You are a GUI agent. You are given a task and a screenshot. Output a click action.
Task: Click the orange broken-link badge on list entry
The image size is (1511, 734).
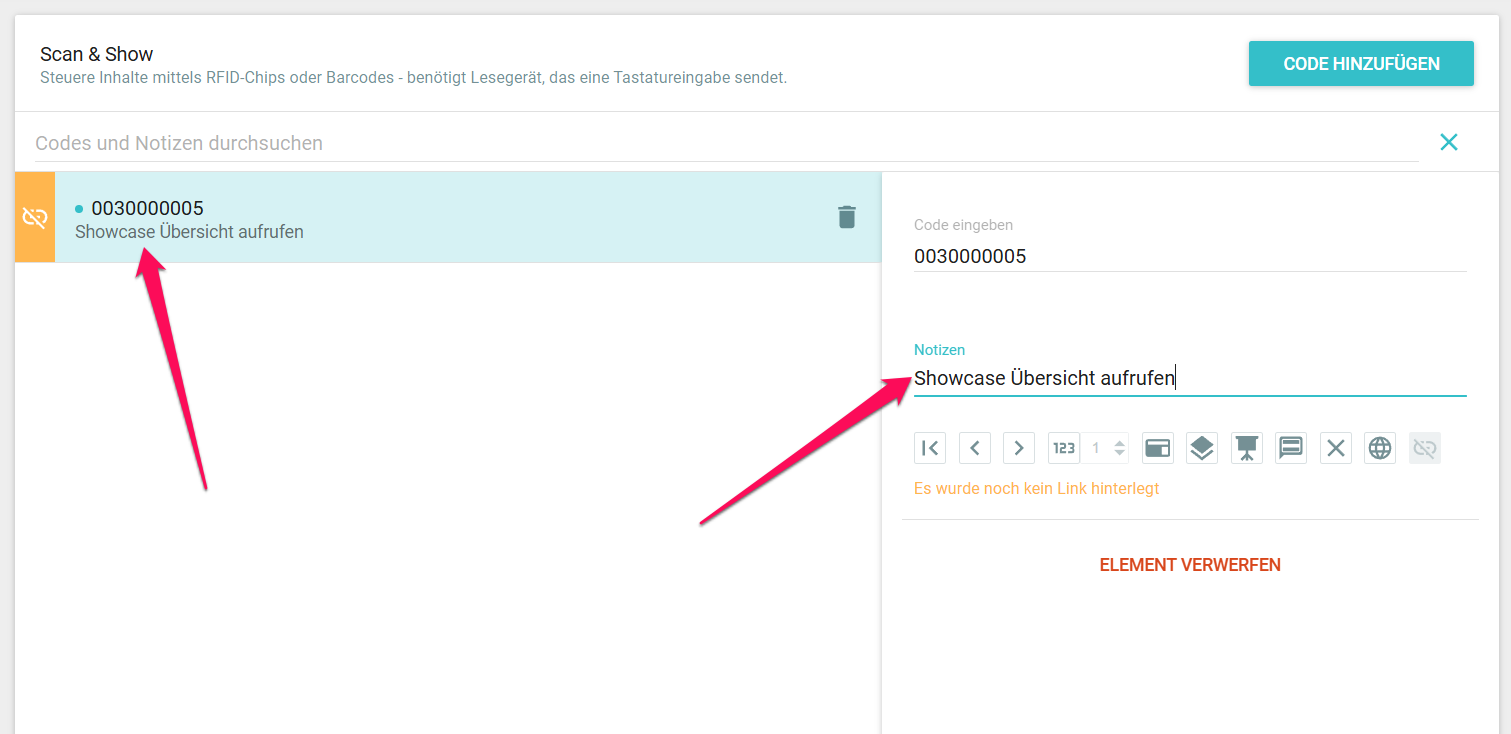(x=35, y=217)
